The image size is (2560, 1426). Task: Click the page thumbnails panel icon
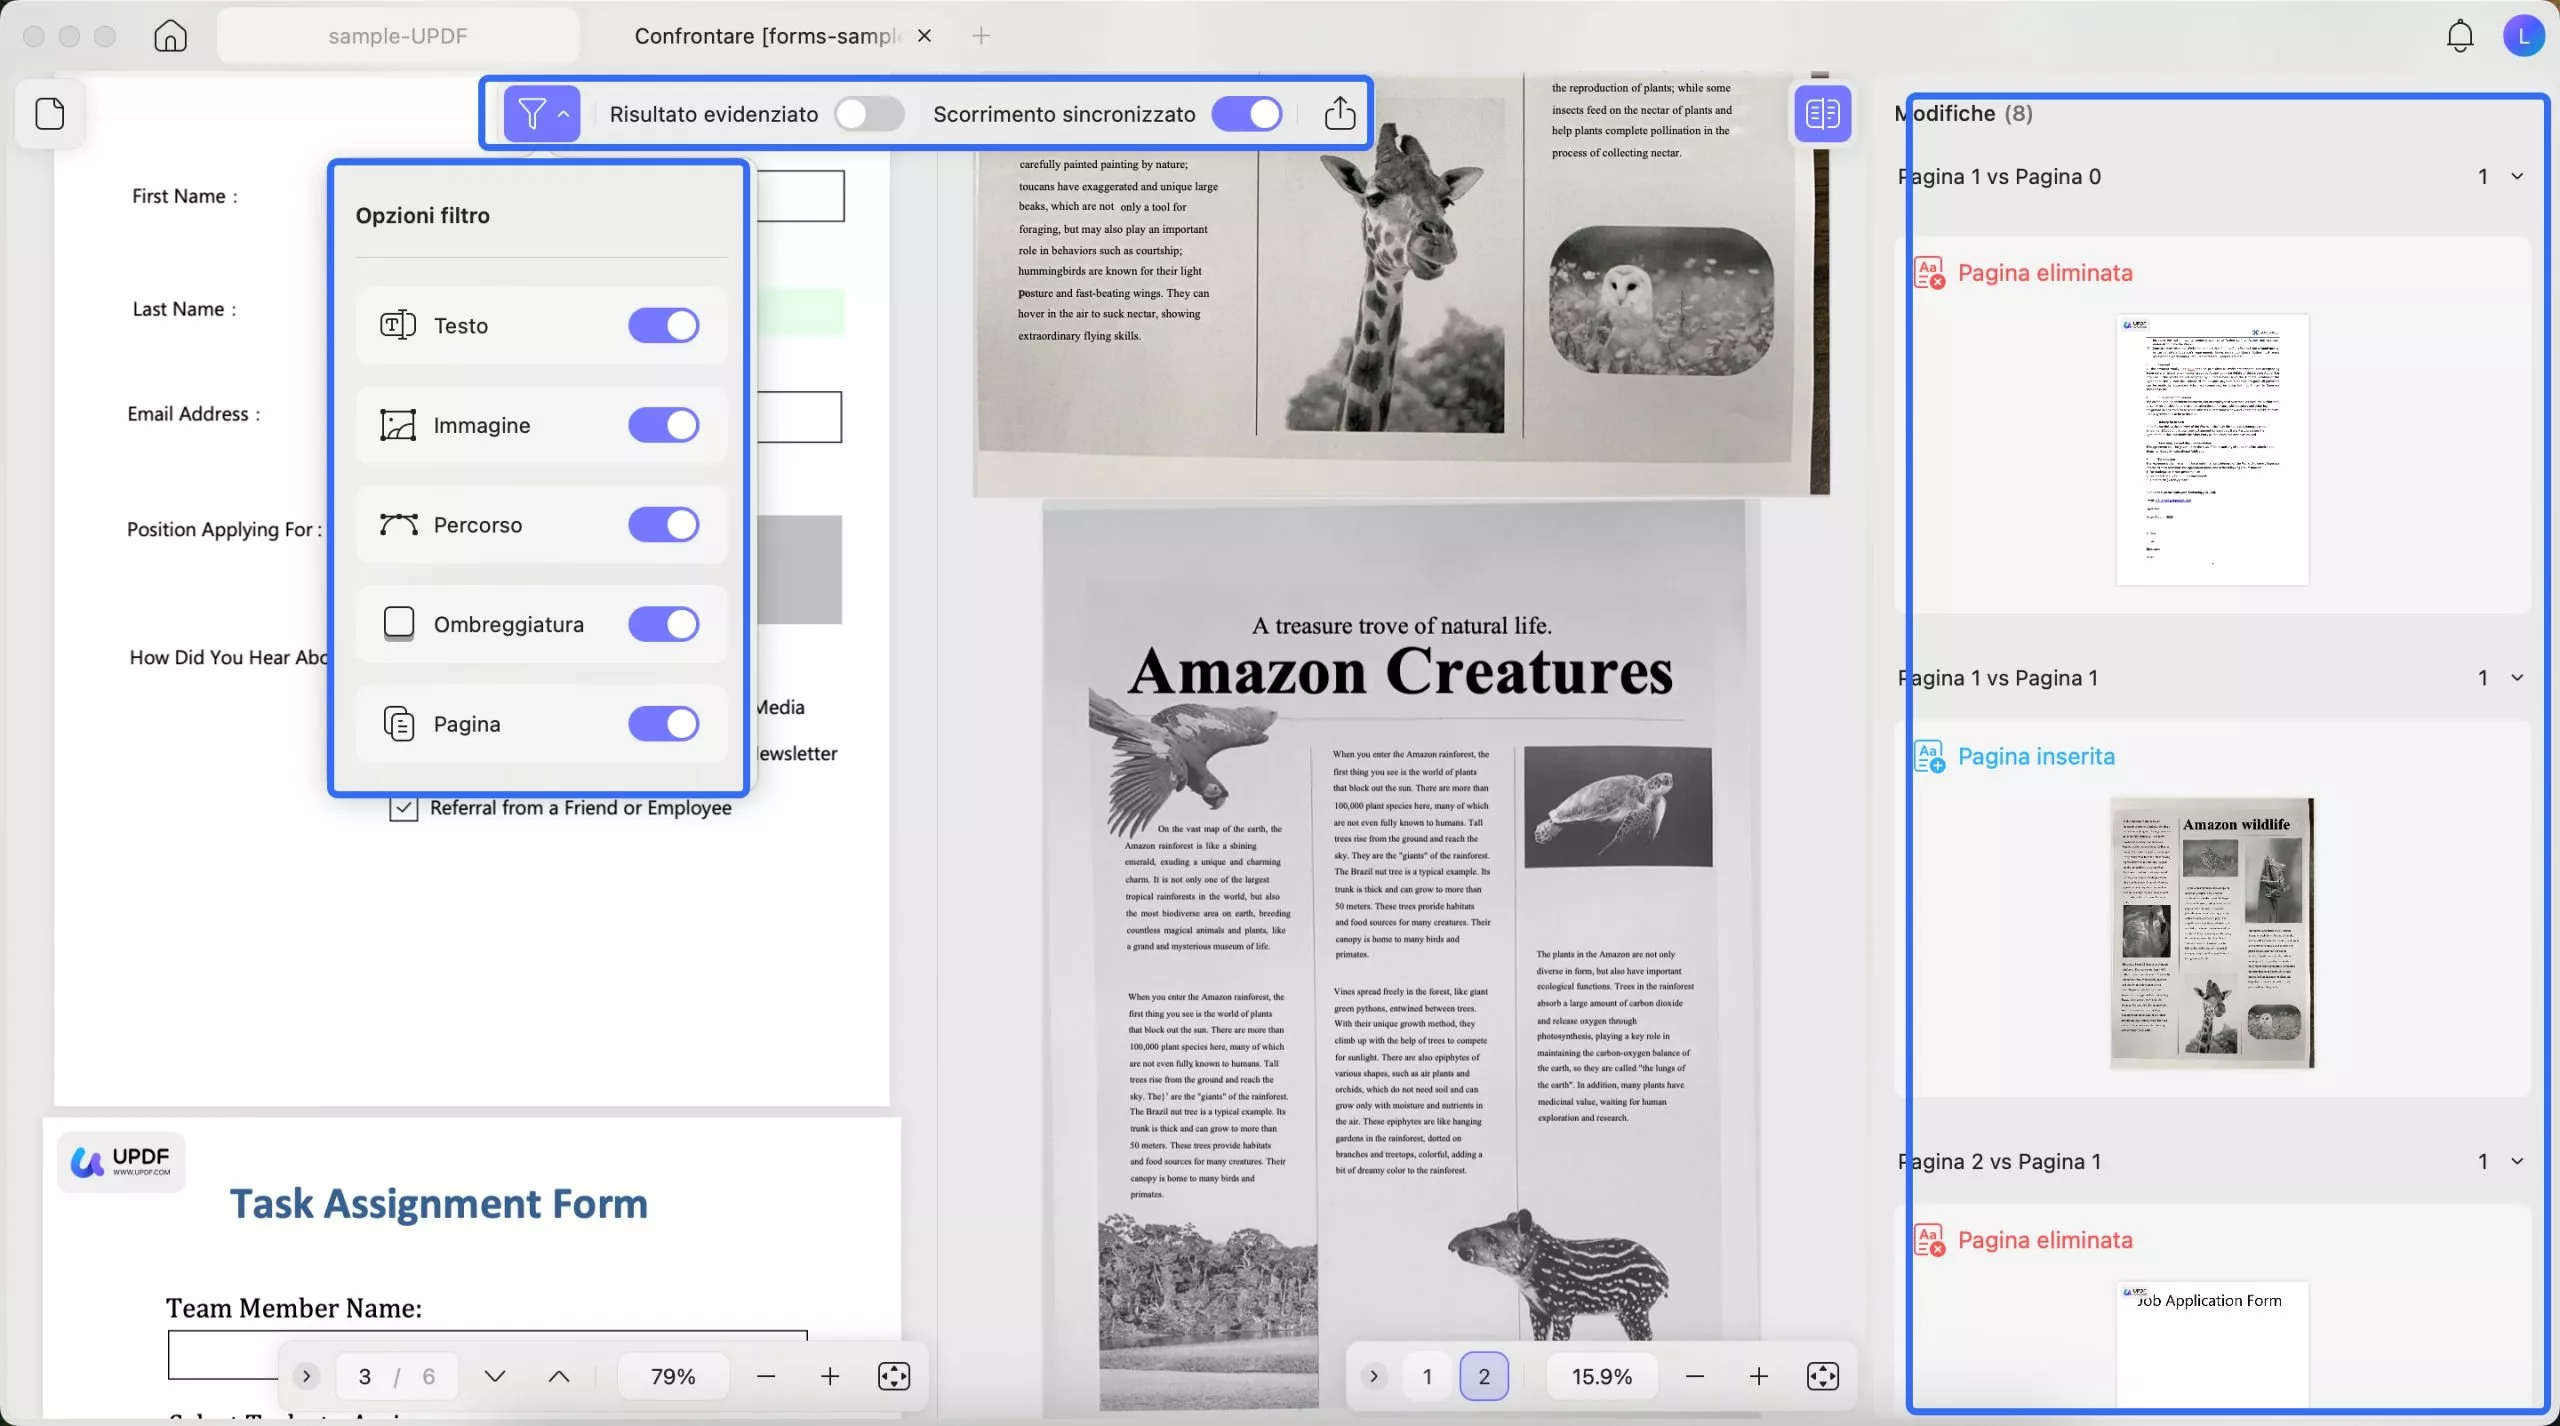(x=50, y=114)
